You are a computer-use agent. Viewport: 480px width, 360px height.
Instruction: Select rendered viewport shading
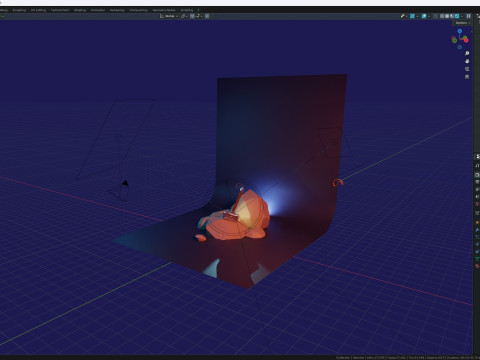pos(457,16)
